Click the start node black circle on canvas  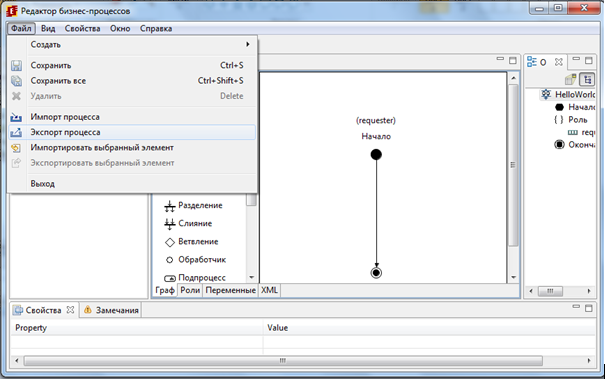(376, 154)
